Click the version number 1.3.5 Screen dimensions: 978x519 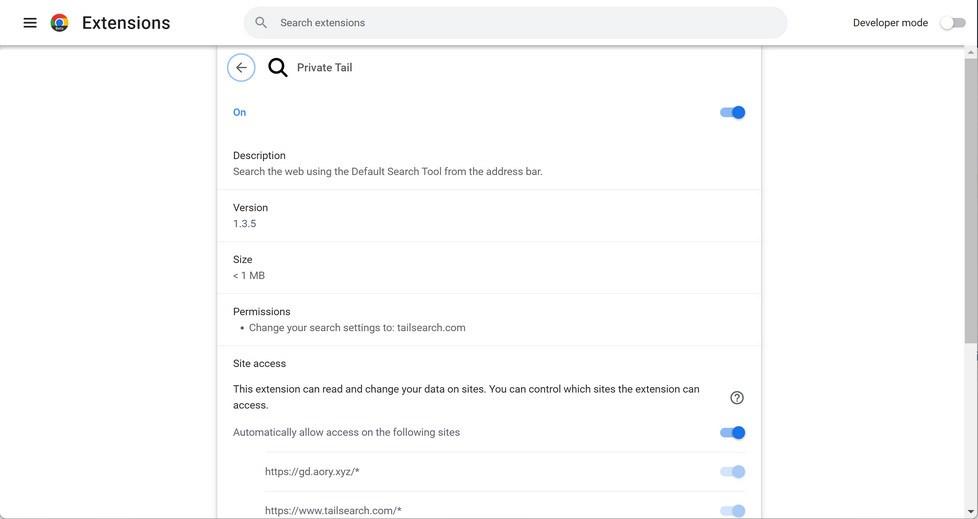244,223
